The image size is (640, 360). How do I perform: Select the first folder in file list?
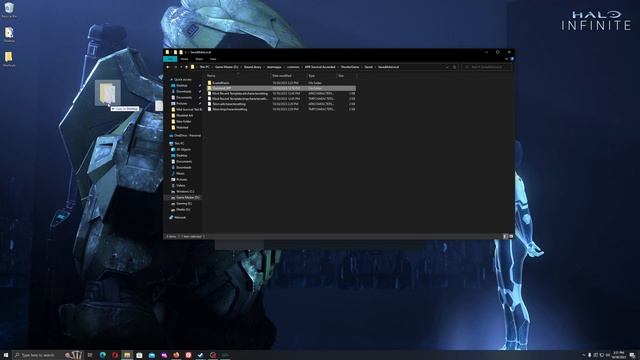[281, 83]
